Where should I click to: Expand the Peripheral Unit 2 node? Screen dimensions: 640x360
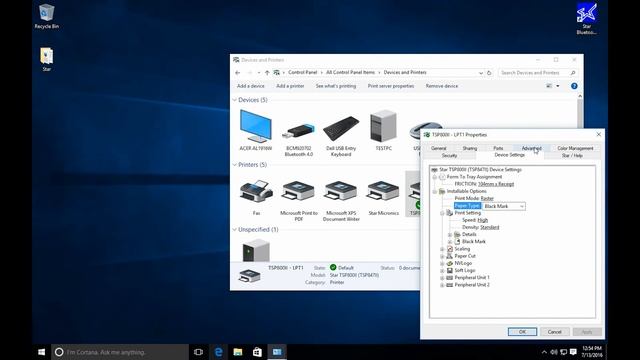(442, 285)
